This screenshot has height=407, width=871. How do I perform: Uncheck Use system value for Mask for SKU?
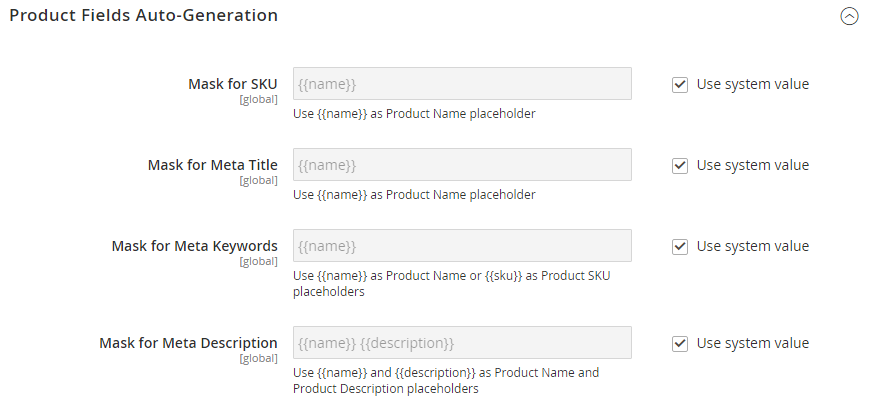pyautogui.click(x=680, y=85)
